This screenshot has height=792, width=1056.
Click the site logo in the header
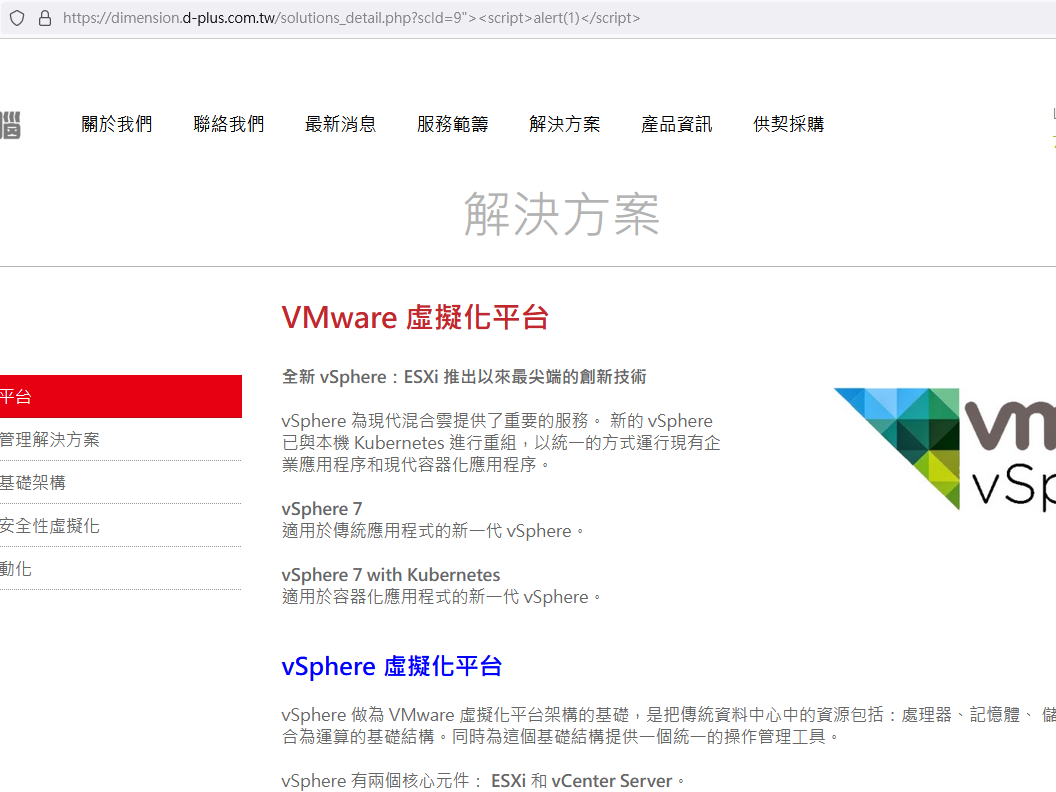click(x=11, y=125)
